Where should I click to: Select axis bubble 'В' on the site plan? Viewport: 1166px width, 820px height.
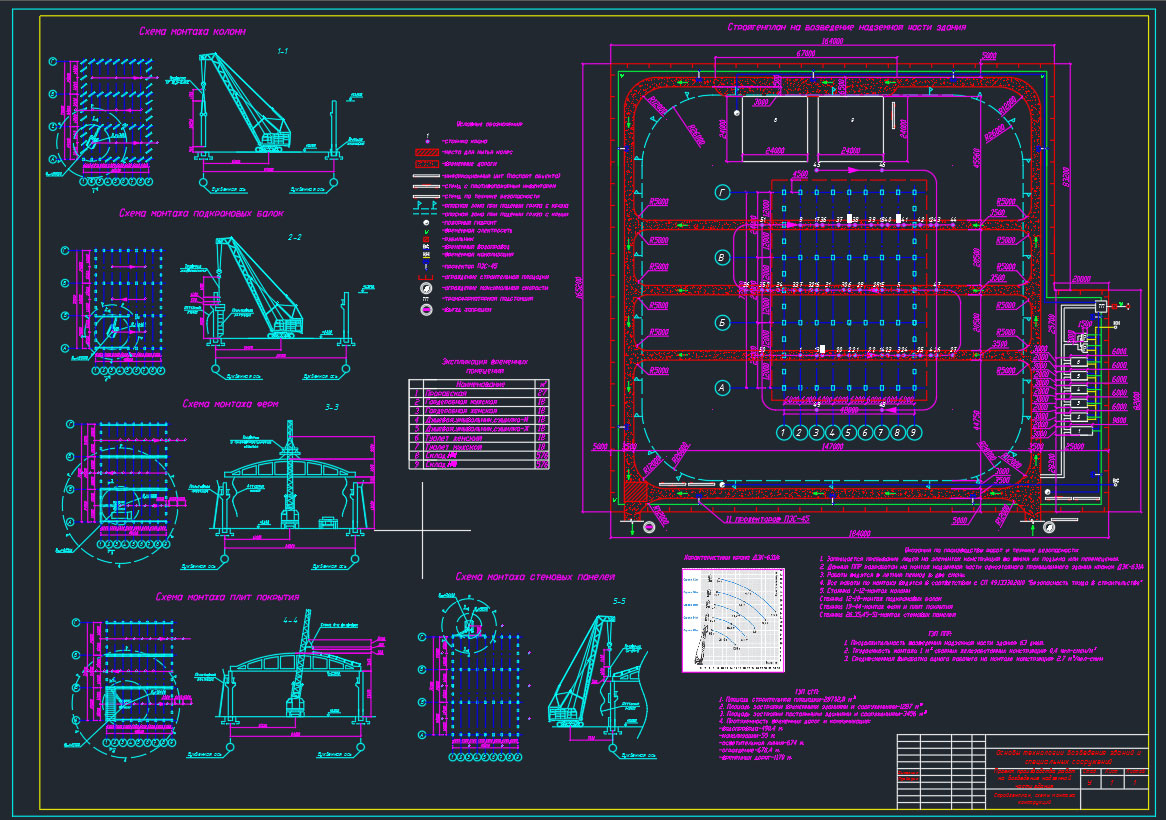(723, 257)
